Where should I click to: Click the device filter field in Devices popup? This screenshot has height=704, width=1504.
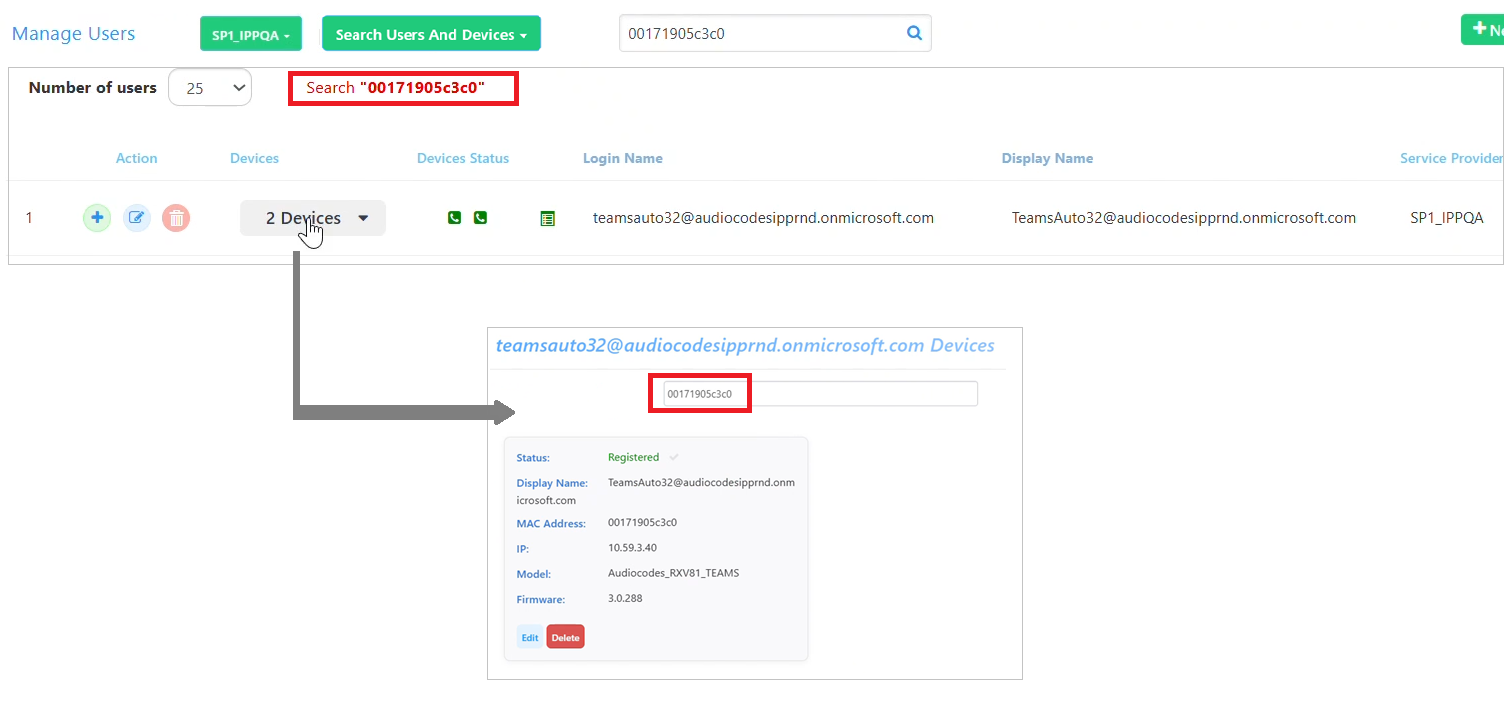(x=860, y=394)
